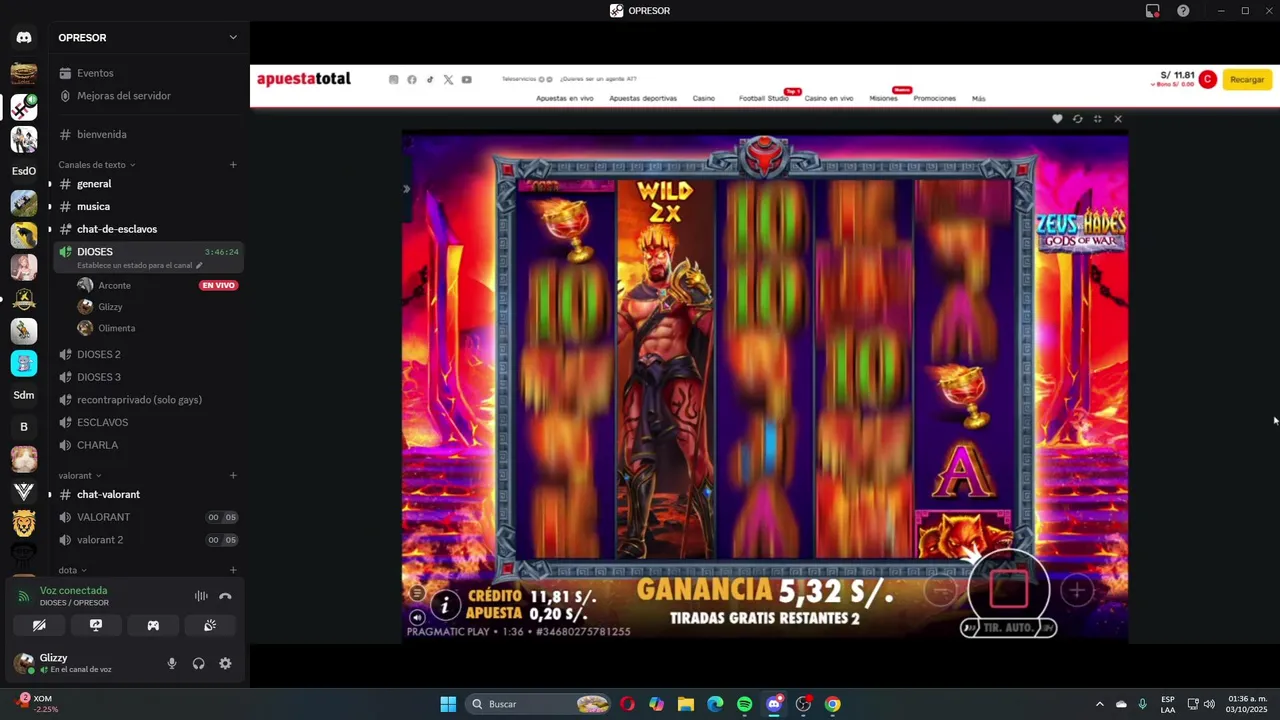Open TIR. AUTO. autoplay button
1280x720 pixels.
[1008, 628]
